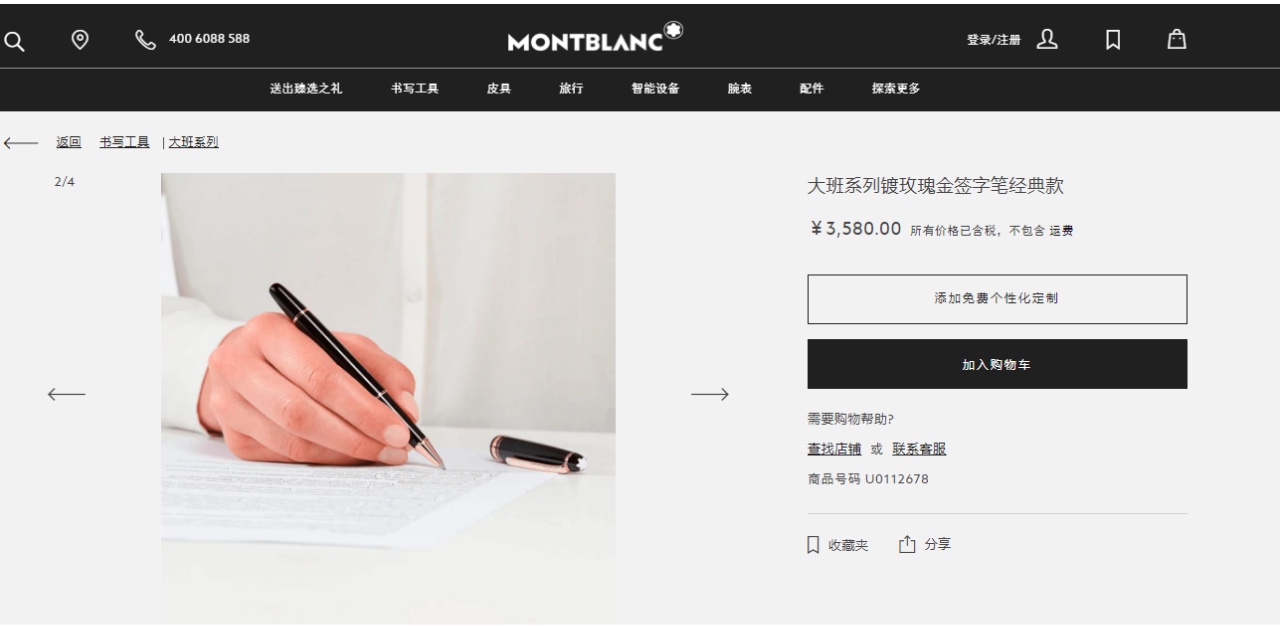Click 添加免费个性化定制 button
This screenshot has width=1280, height=626.
(997, 299)
